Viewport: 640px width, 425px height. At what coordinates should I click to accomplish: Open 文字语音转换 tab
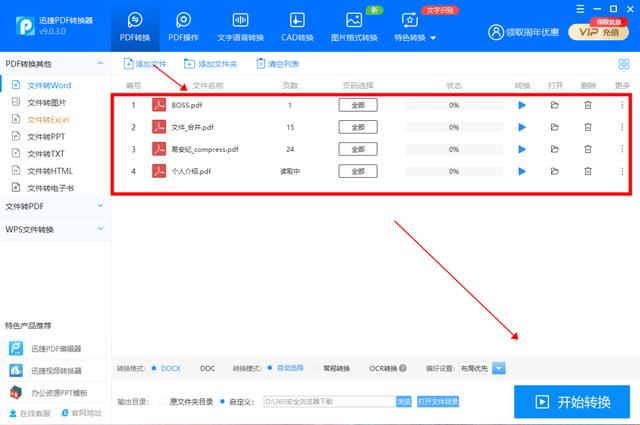point(240,27)
